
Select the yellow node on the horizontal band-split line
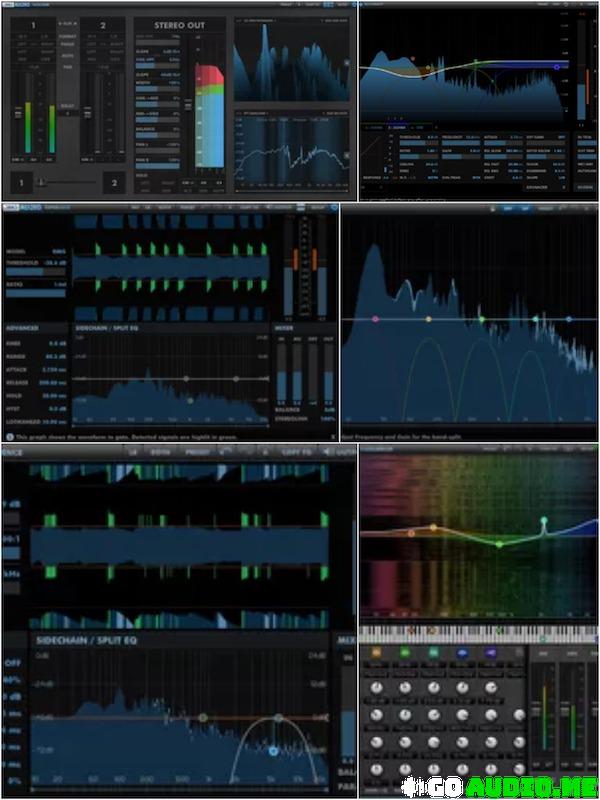(428, 319)
